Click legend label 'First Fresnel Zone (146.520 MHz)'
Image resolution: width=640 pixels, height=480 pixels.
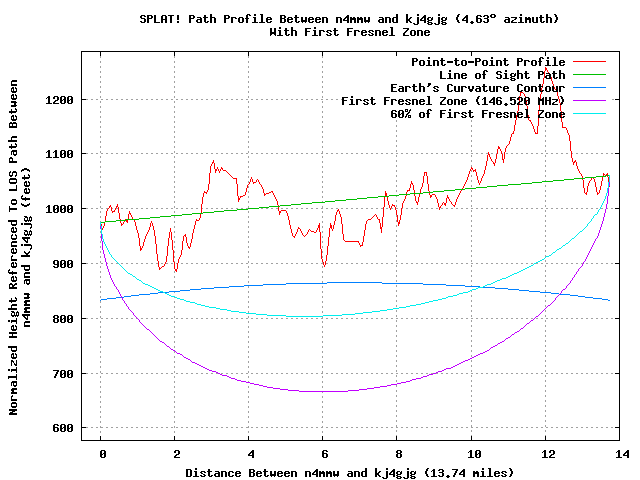pyautogui.click(x=453, y=101)
